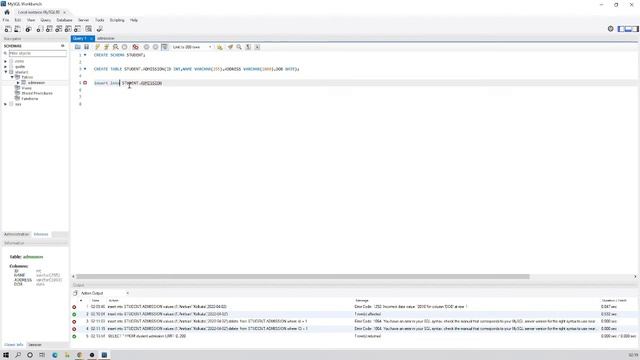Create a new view icon in main toolbar
This screenshot has height=360, width=640.
point(58,29)
